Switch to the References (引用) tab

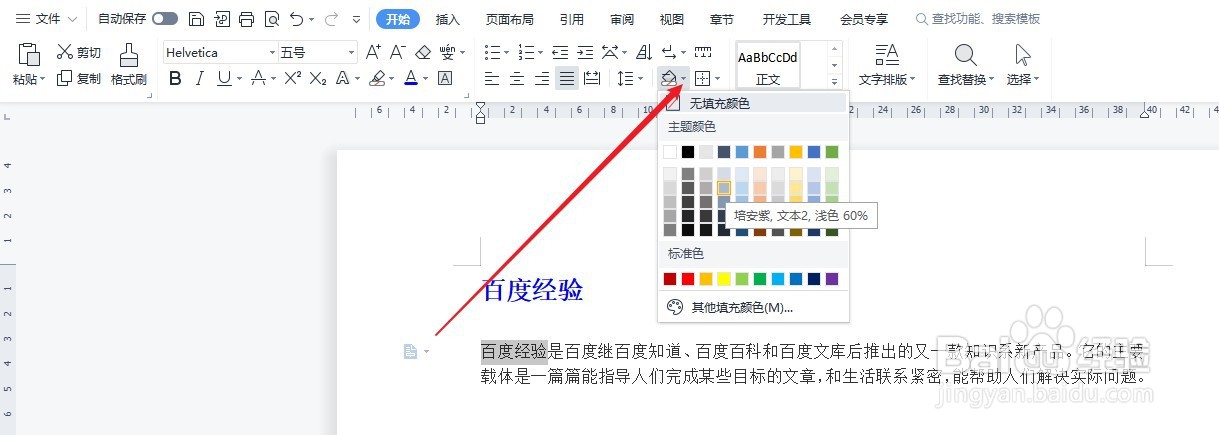(572, 19)
